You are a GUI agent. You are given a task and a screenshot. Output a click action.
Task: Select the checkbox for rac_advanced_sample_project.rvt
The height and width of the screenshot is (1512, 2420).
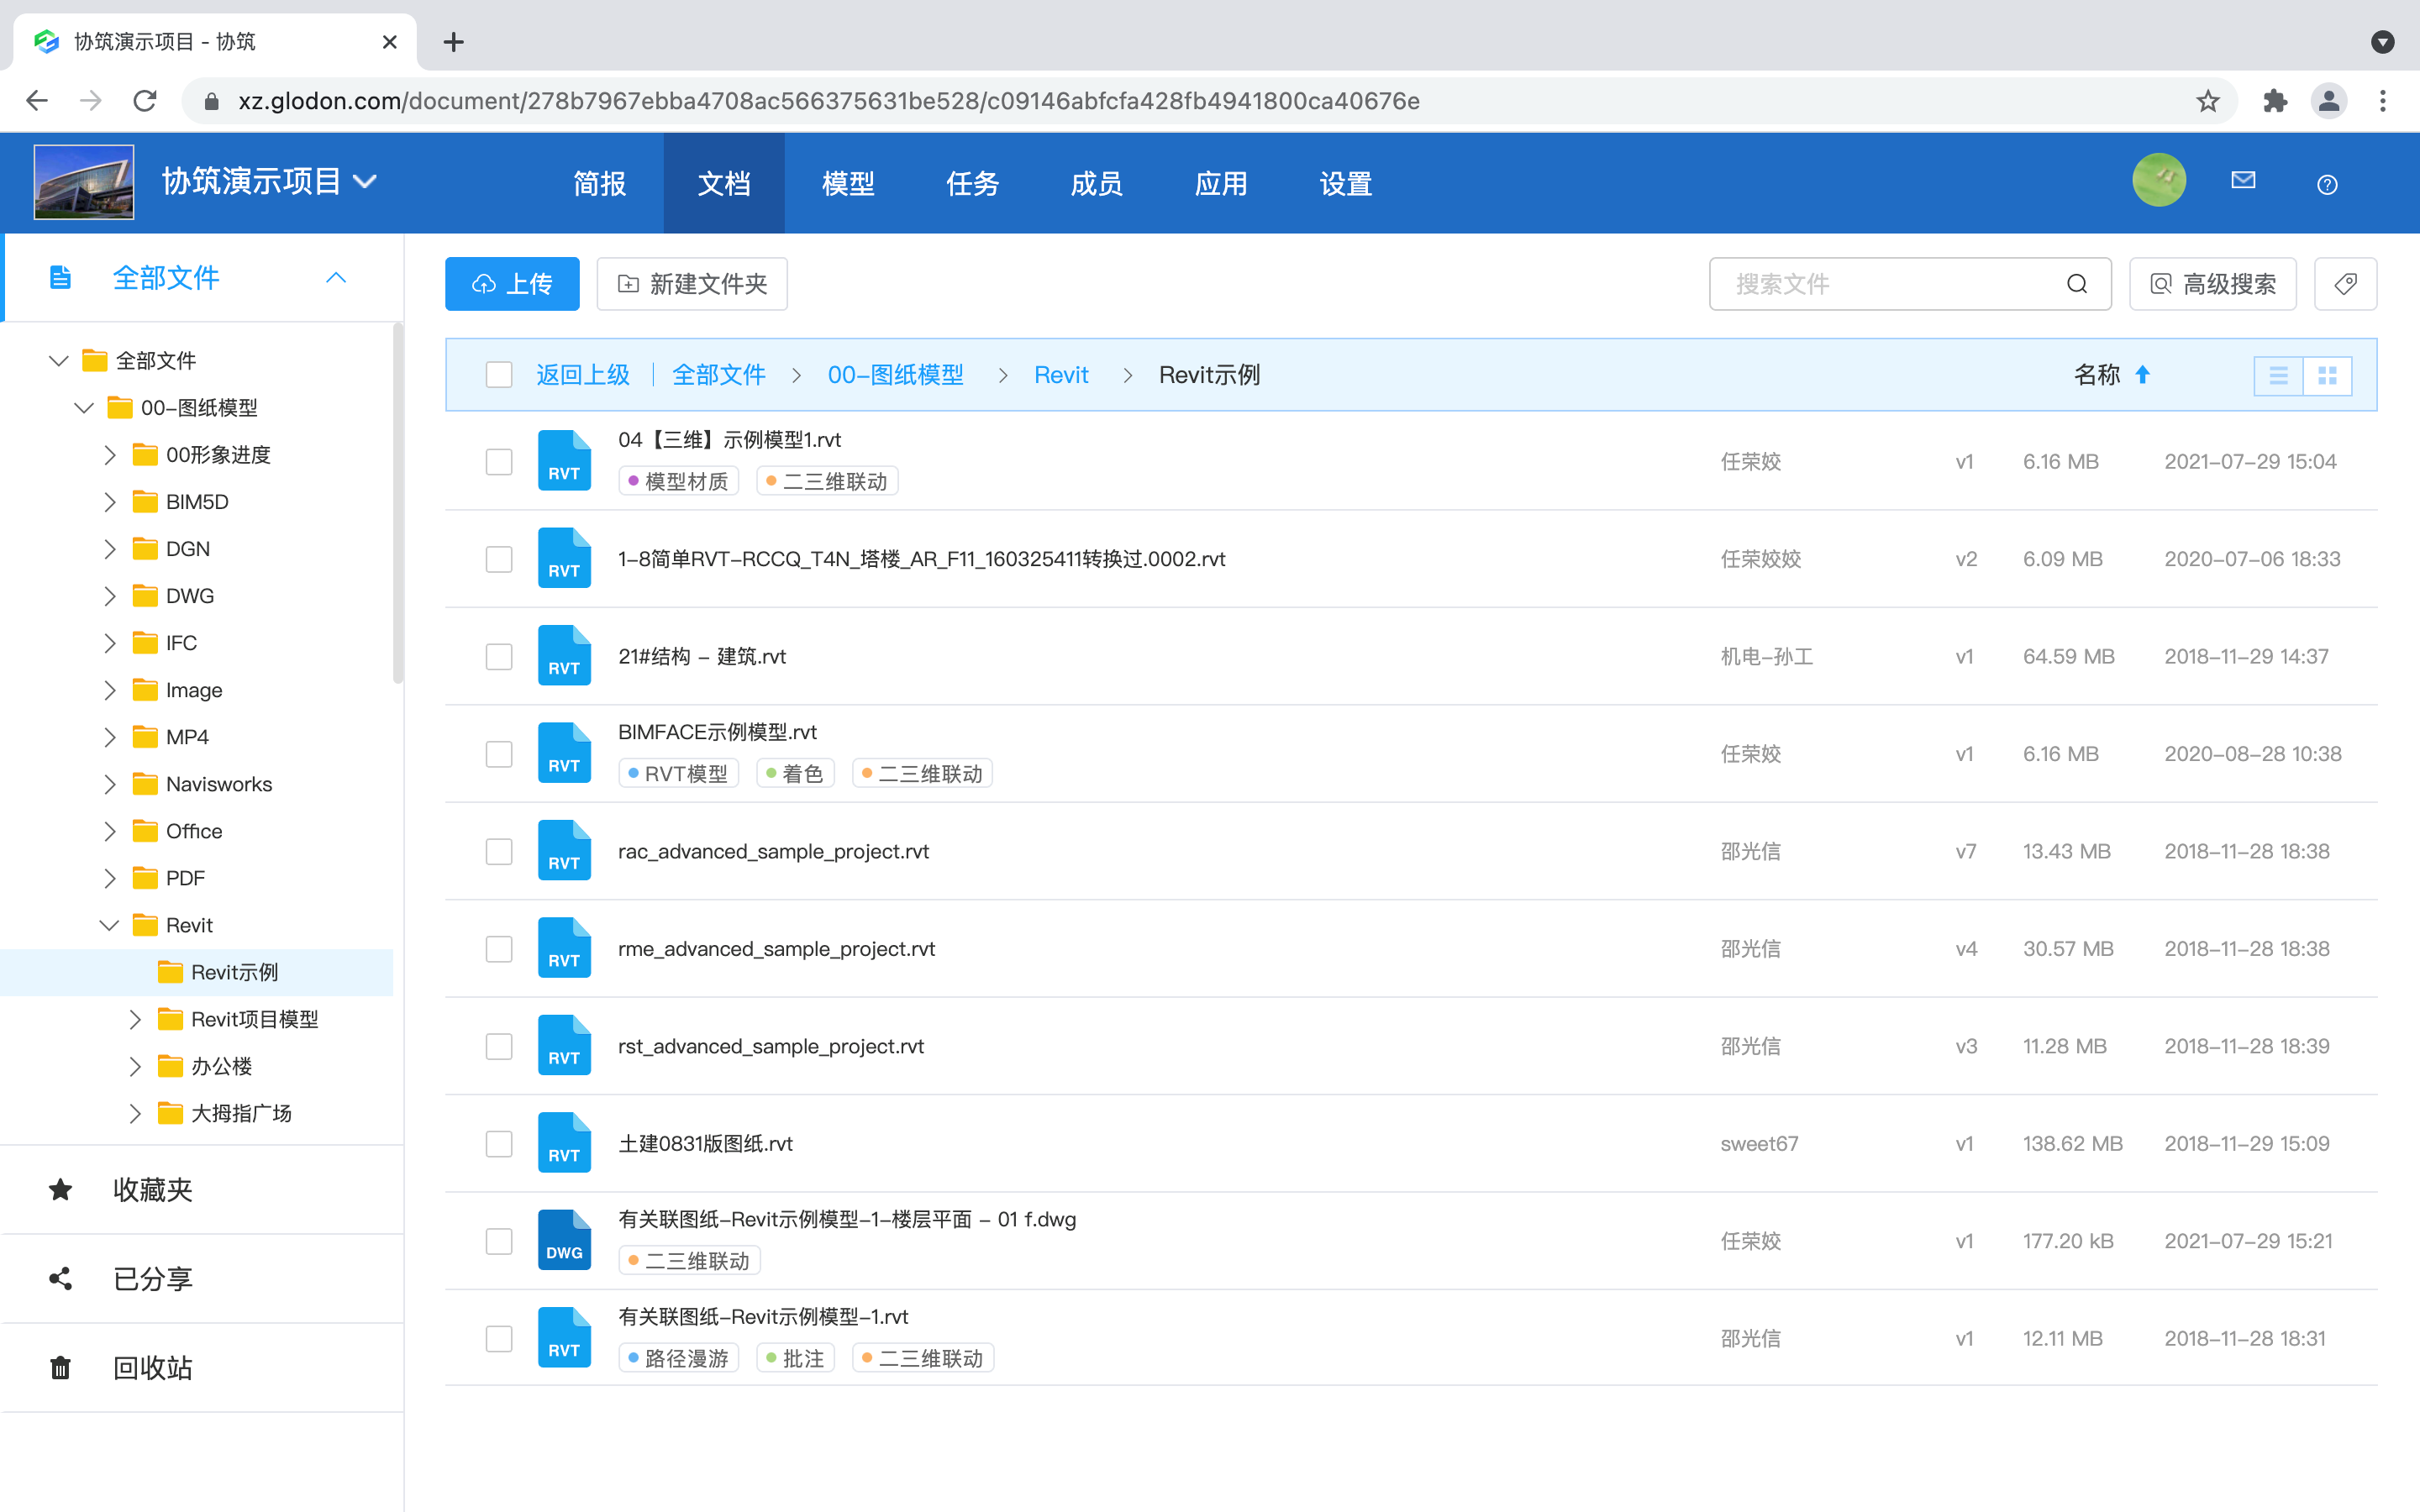(x=498, y=851)
